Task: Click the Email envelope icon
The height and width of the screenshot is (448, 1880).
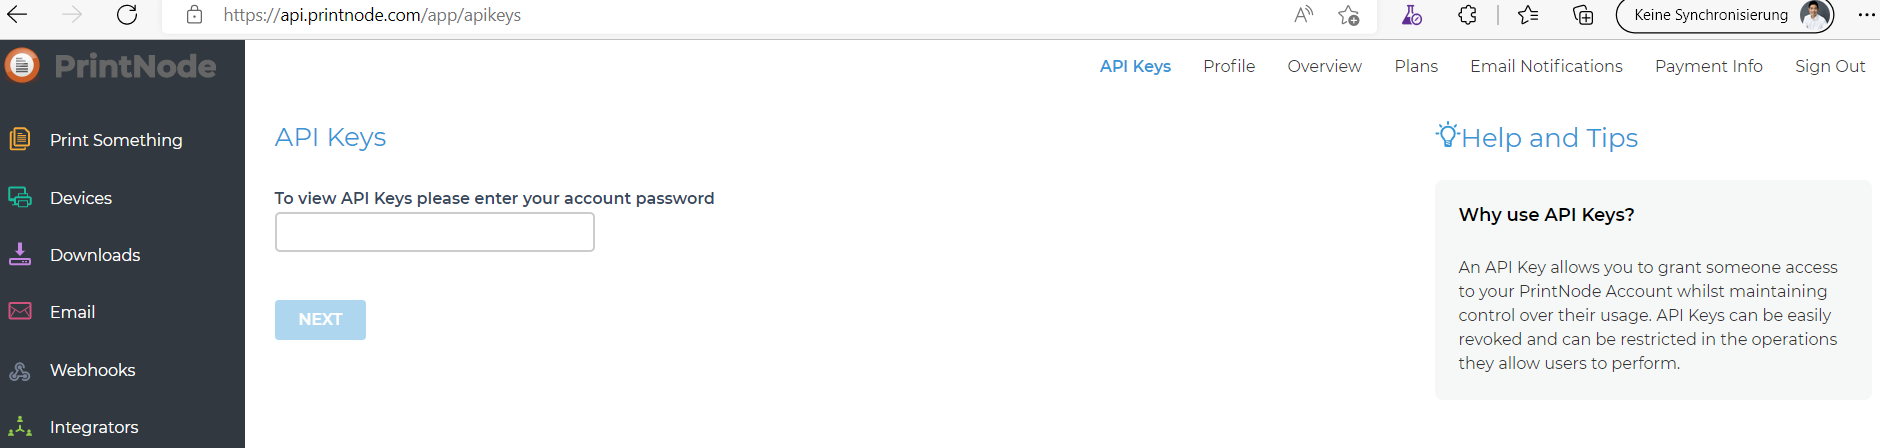Action: [x=20, y=311]
